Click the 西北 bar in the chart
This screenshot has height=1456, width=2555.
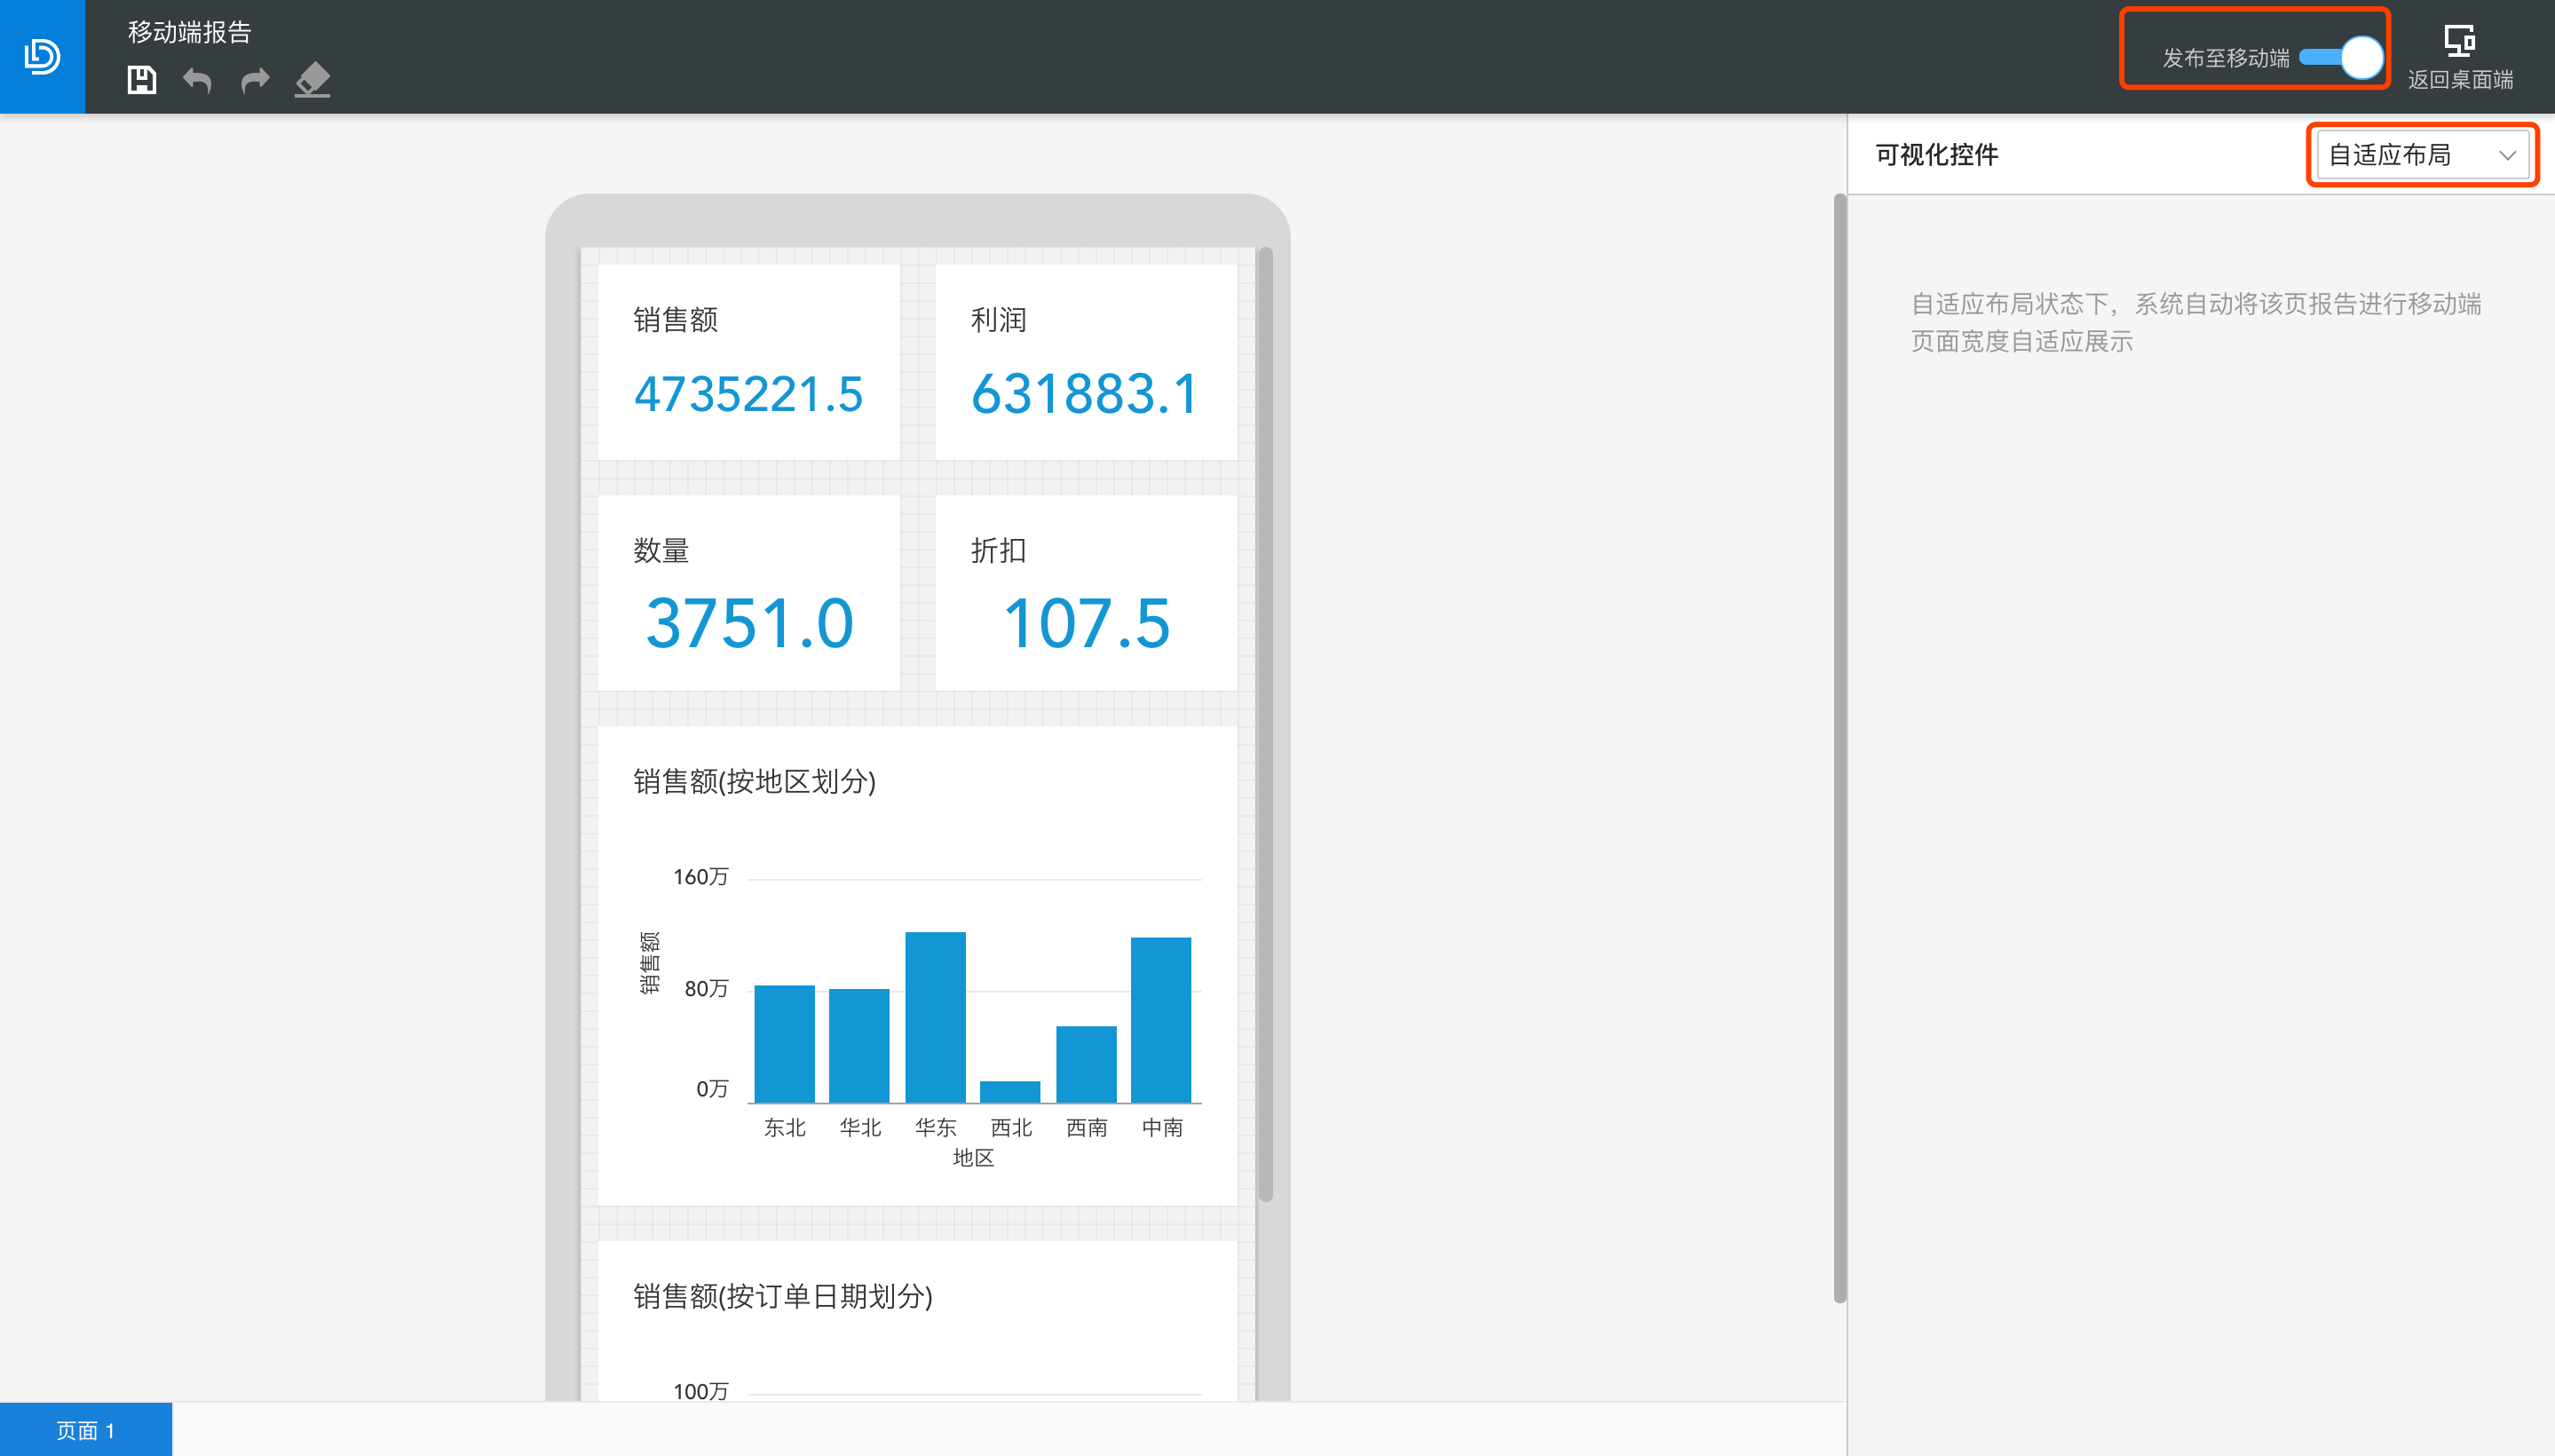1010,1092
